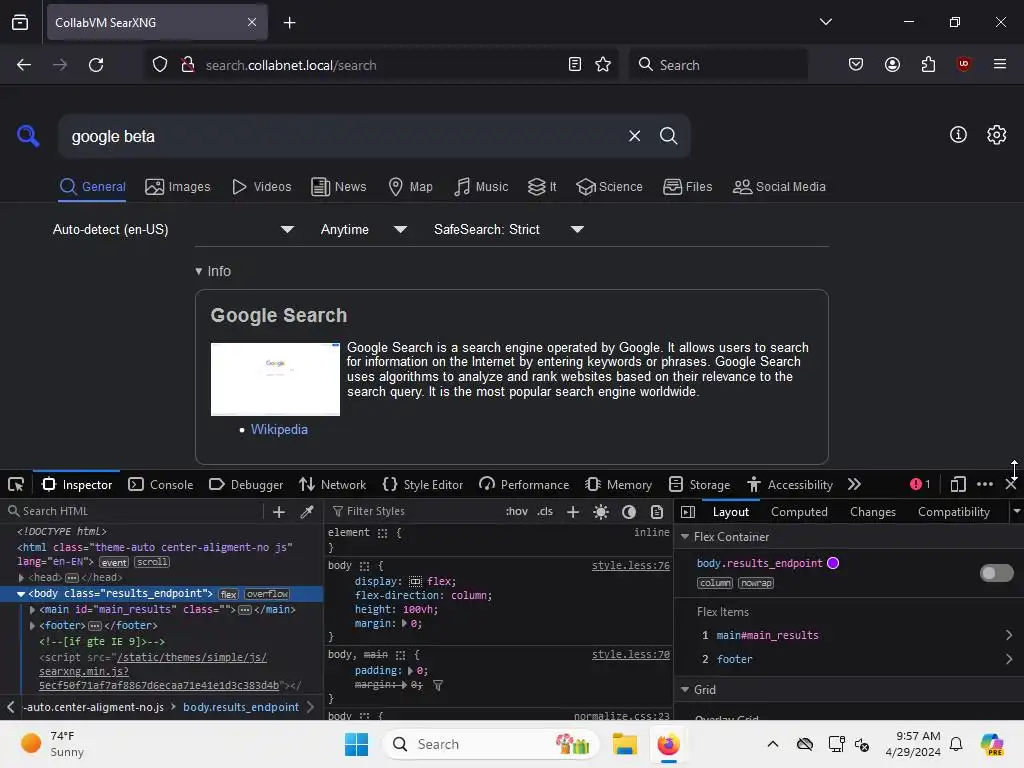The height and width of the screenshot is (768, 1024).
Task: Pick a color with the eyedropper icon
Action: [x=306, y=512]
